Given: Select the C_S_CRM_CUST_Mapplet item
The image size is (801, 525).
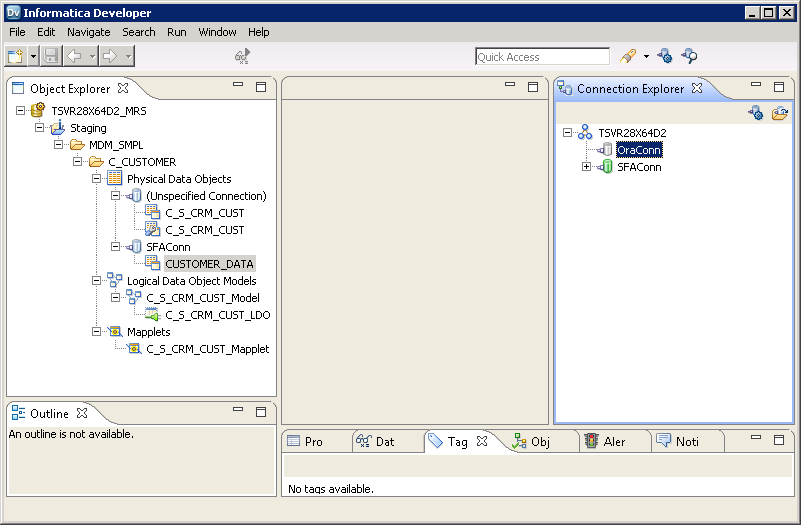Looking at the screenshot, I should click(208, 349).
